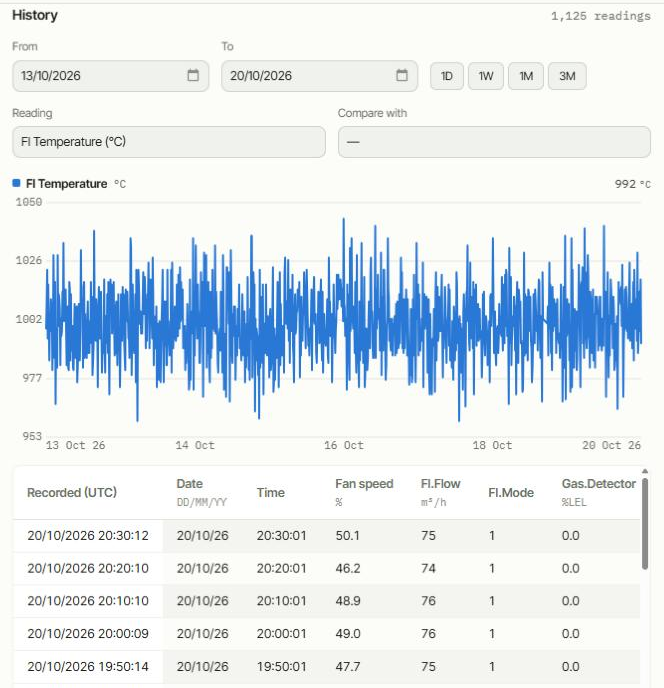Image resolution: width=664 pixels, height=688 pixels.
Task: Open the From date calendar icon
Action: tap(193, 75)
